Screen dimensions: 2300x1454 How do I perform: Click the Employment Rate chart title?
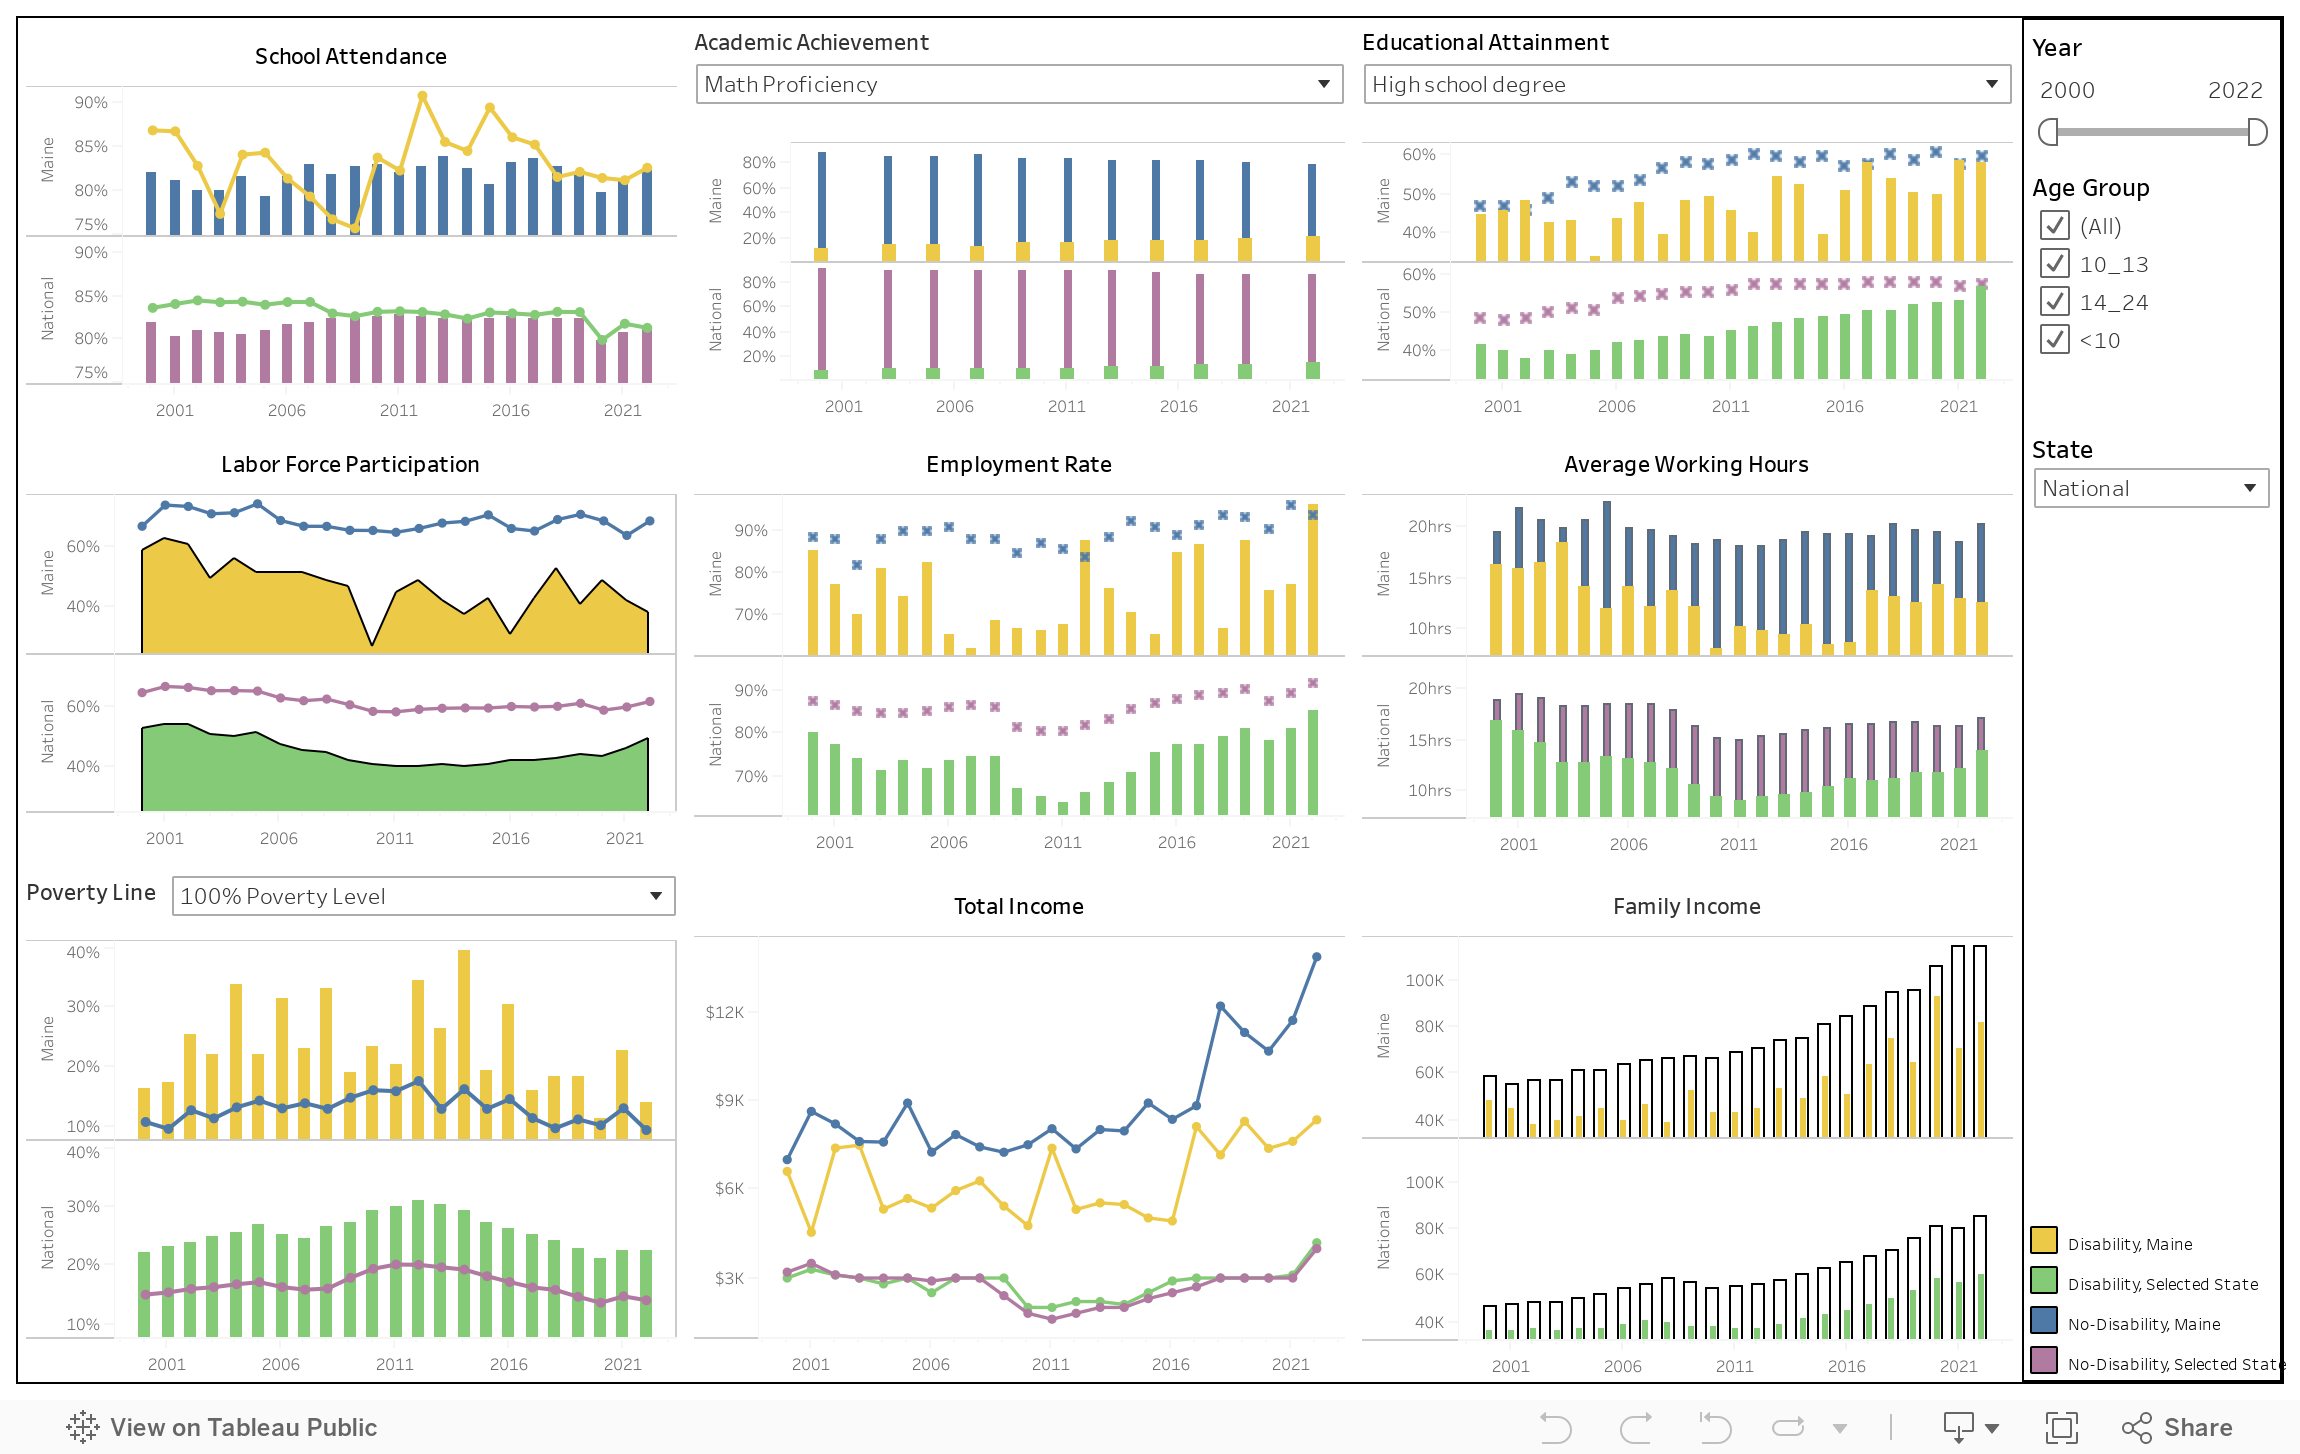(1019, 465)
